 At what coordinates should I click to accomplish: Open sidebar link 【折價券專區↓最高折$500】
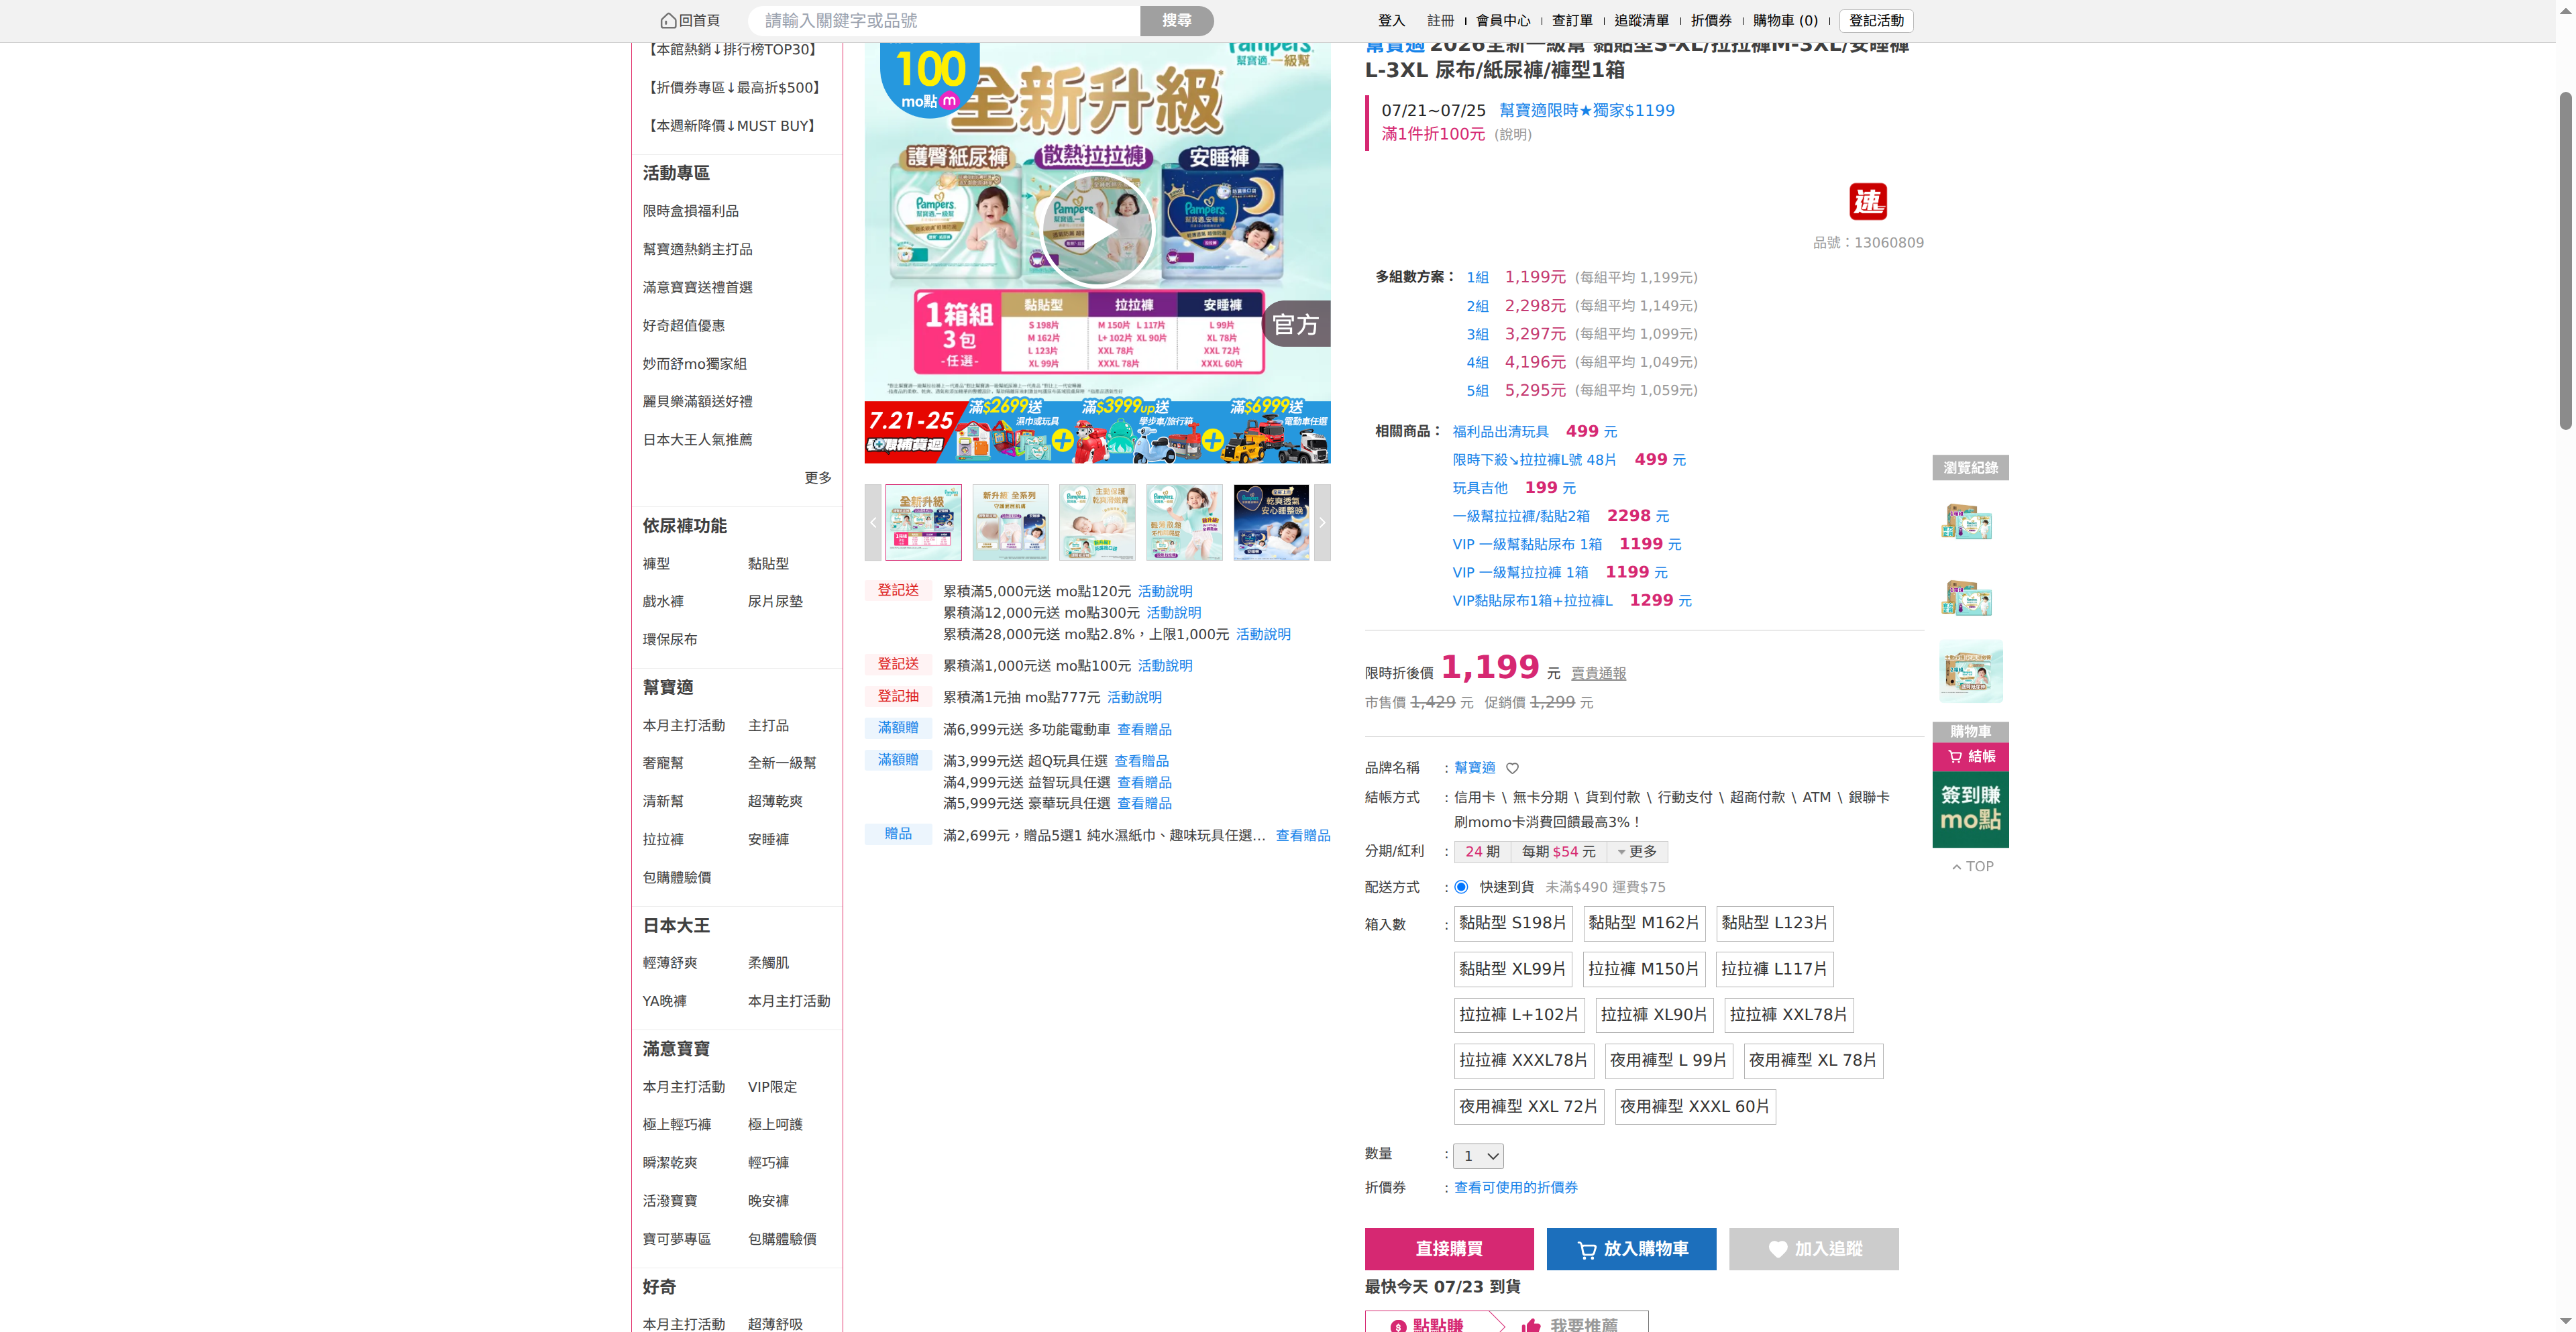(x=734, y=88)
